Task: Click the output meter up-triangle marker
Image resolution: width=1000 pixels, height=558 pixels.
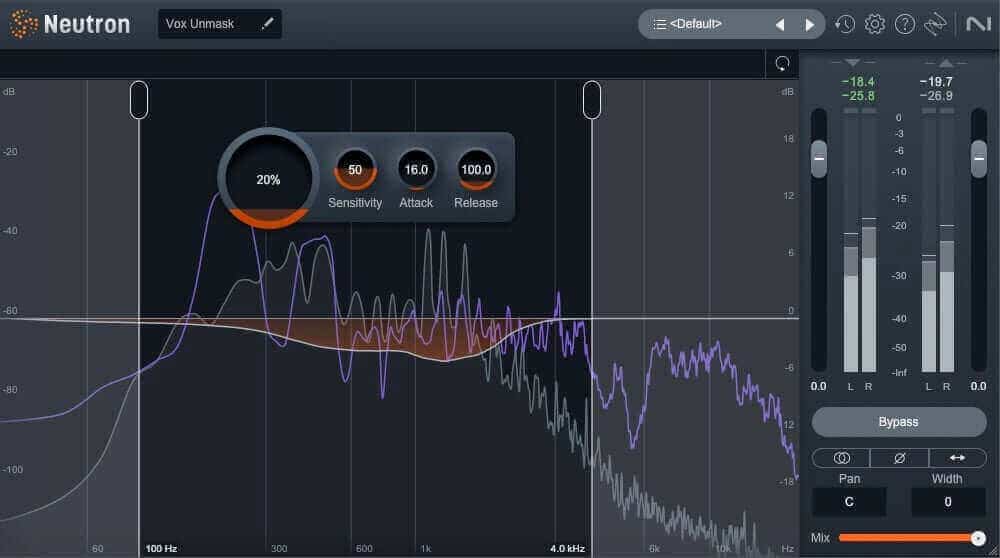Action: coord(946,62)
